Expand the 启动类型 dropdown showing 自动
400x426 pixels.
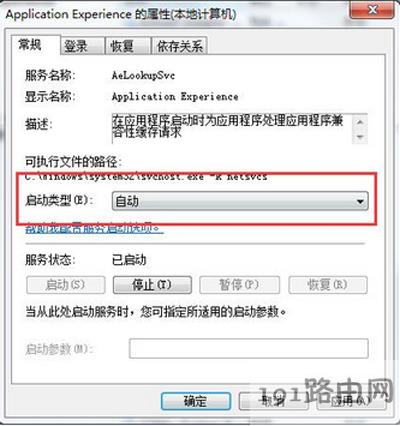(x=240, y=201)
